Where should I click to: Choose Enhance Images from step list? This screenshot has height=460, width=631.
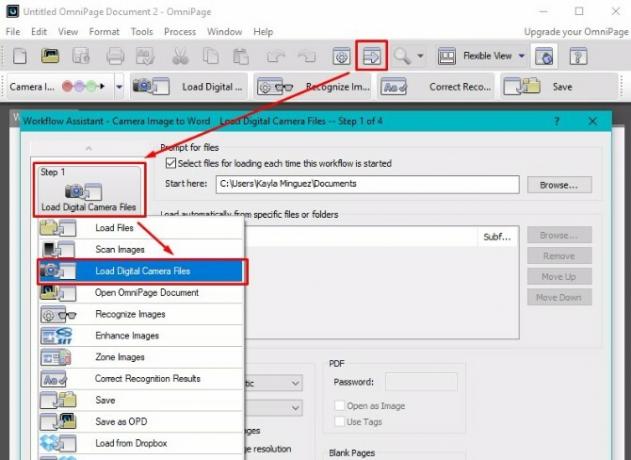141,336
